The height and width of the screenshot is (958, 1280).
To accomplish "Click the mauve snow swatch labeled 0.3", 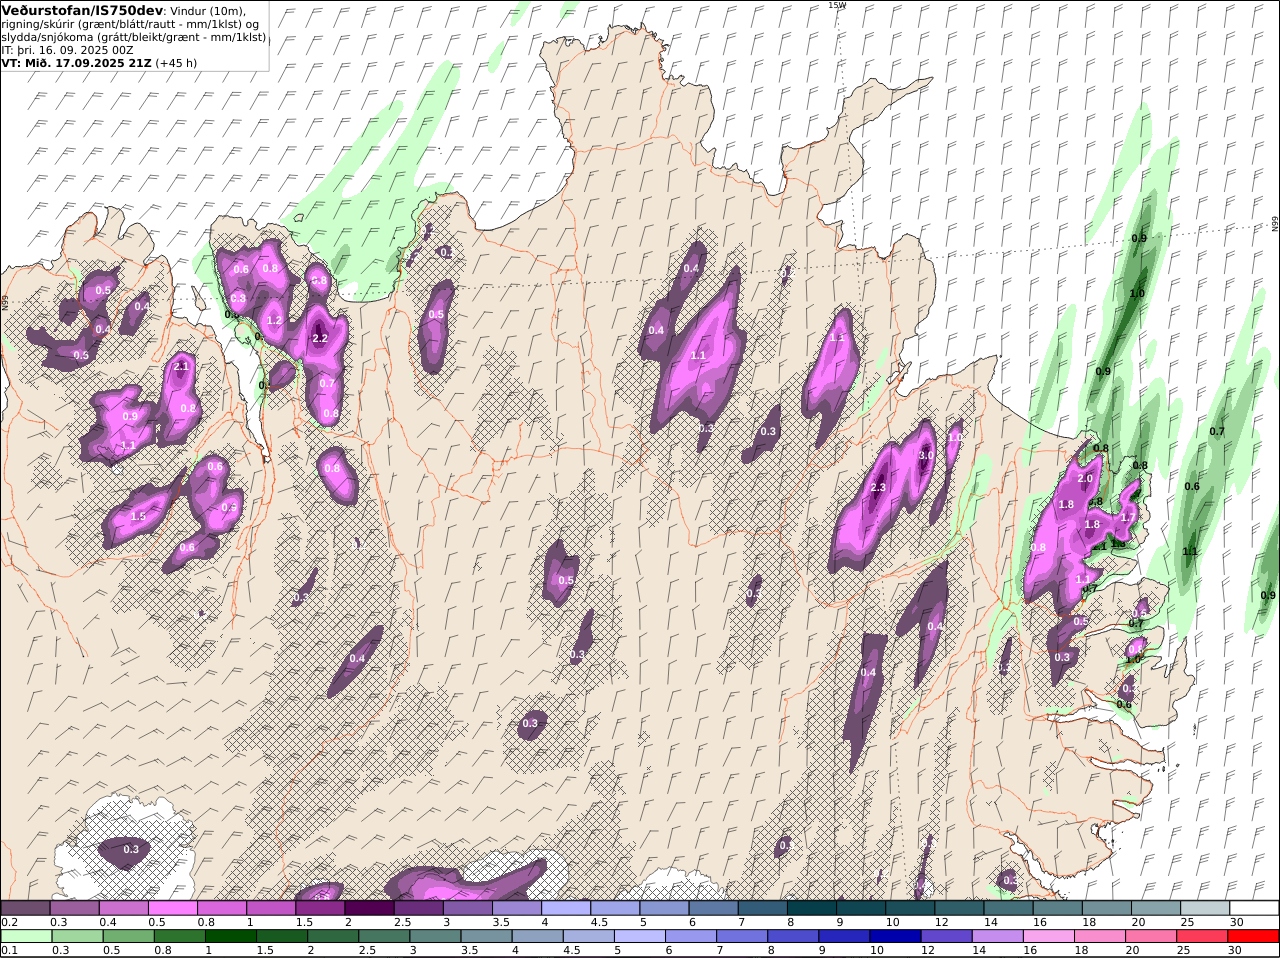I will [75, 908].
